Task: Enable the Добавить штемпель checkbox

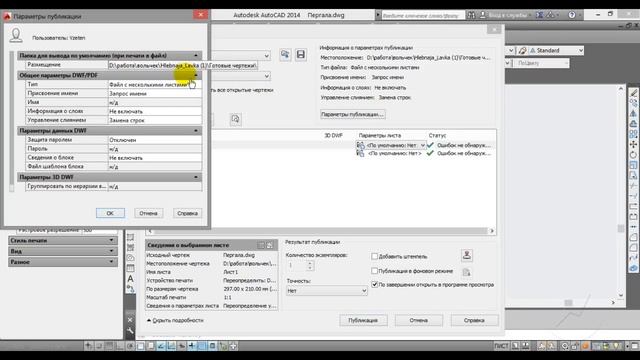Action: point(374,256)
